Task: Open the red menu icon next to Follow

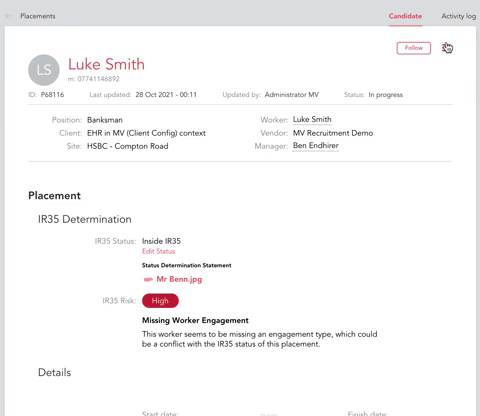Action: coord(447,48)
